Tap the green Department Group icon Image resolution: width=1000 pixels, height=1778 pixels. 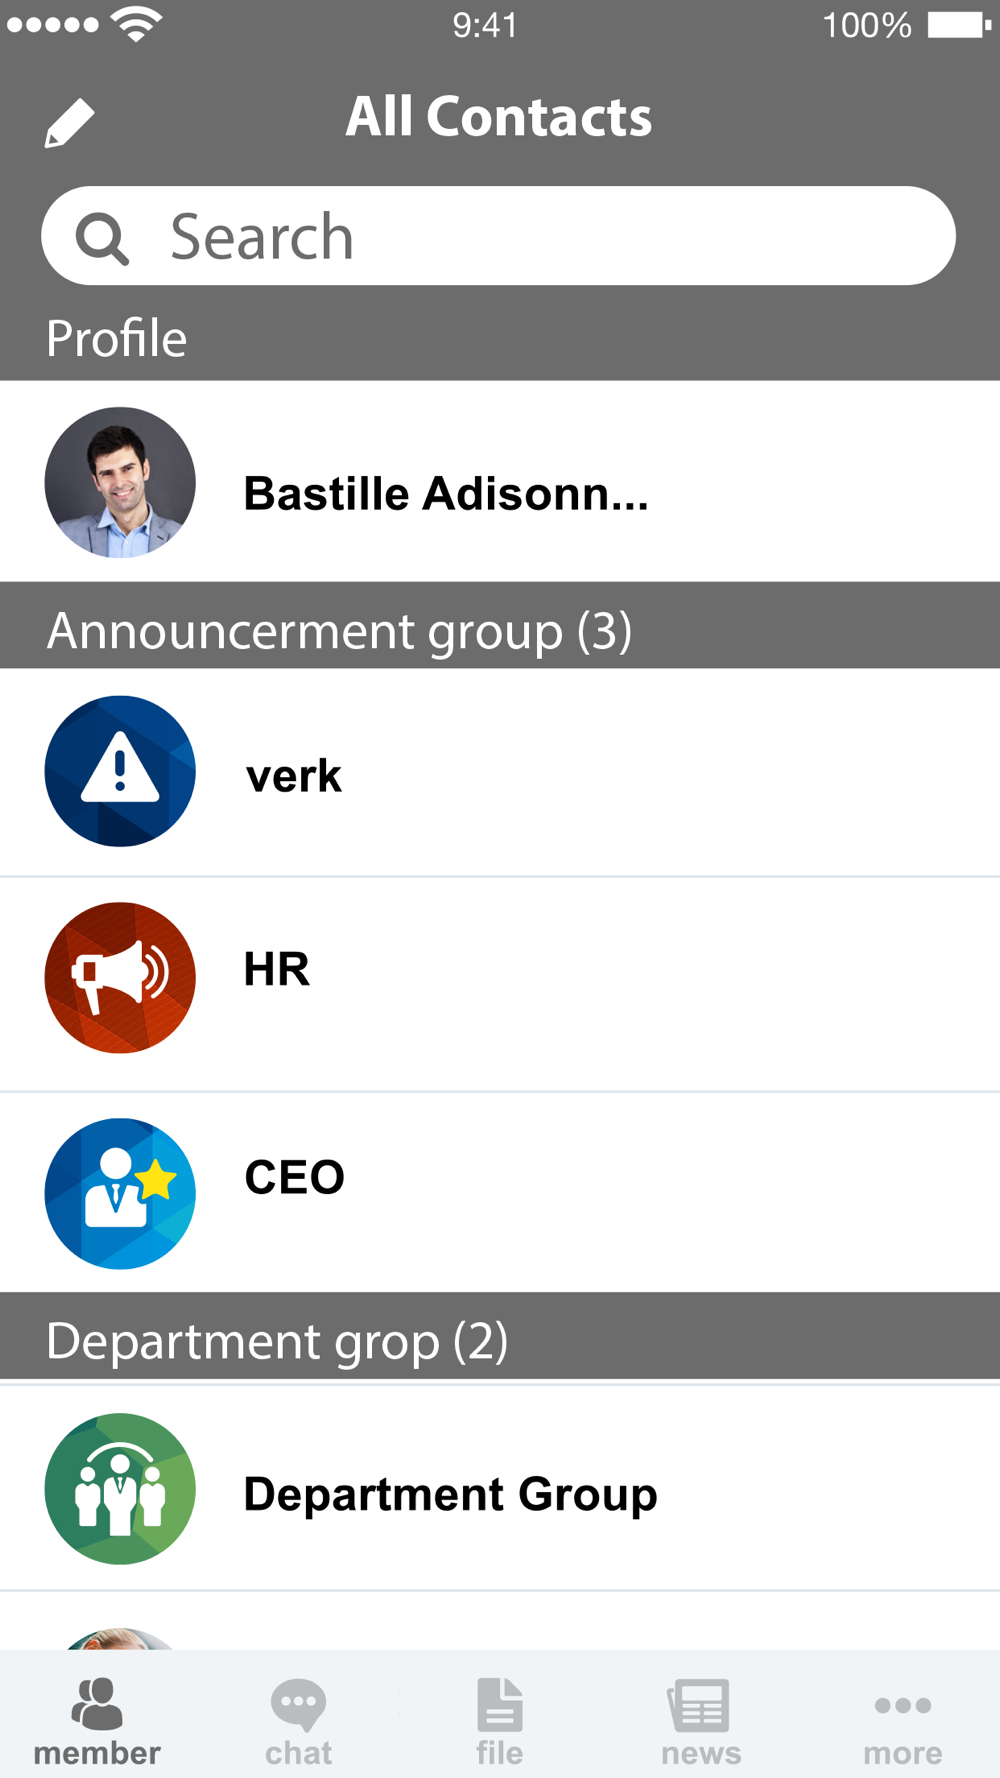point(120,1489)
